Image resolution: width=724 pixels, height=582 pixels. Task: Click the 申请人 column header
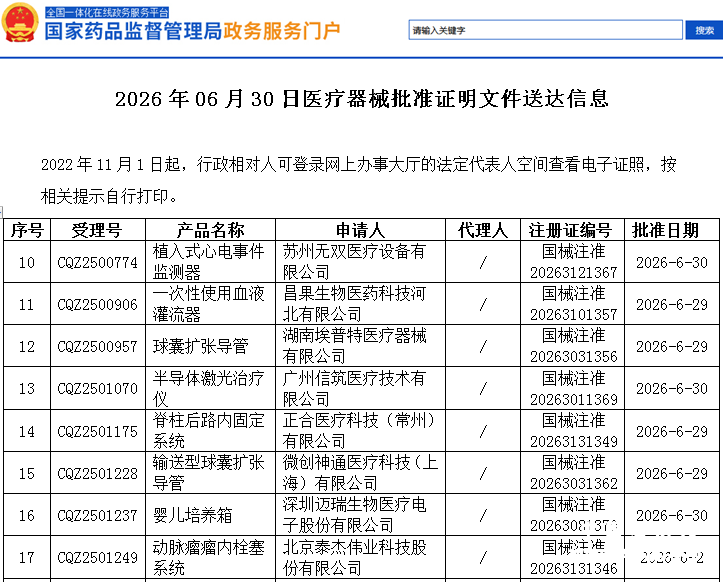[x=360, y=230]
